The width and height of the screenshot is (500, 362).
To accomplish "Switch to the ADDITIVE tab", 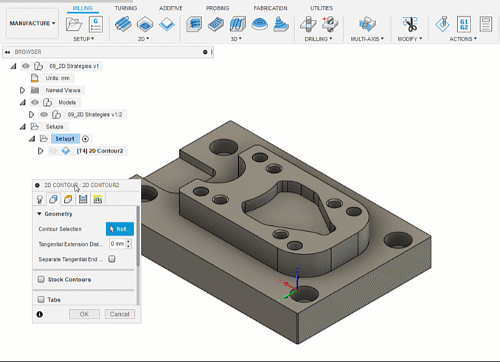I will click(x=171, y=8).
